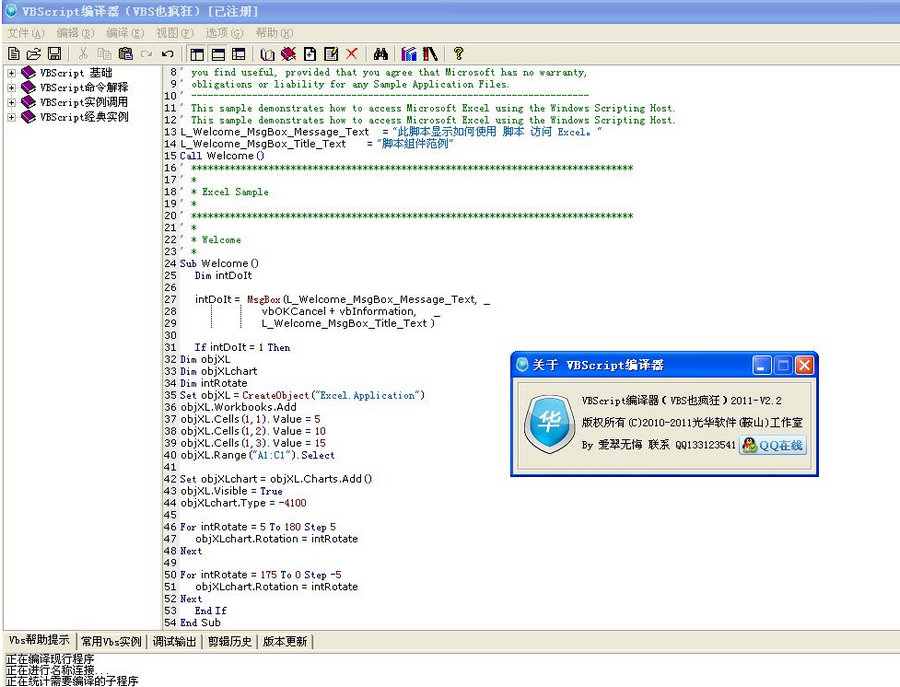This screenshot has width=900, height=687.
Task: Click line 44 objXLchart.Type = -4100
Action: pyautogui.click(x=243, y=503)
